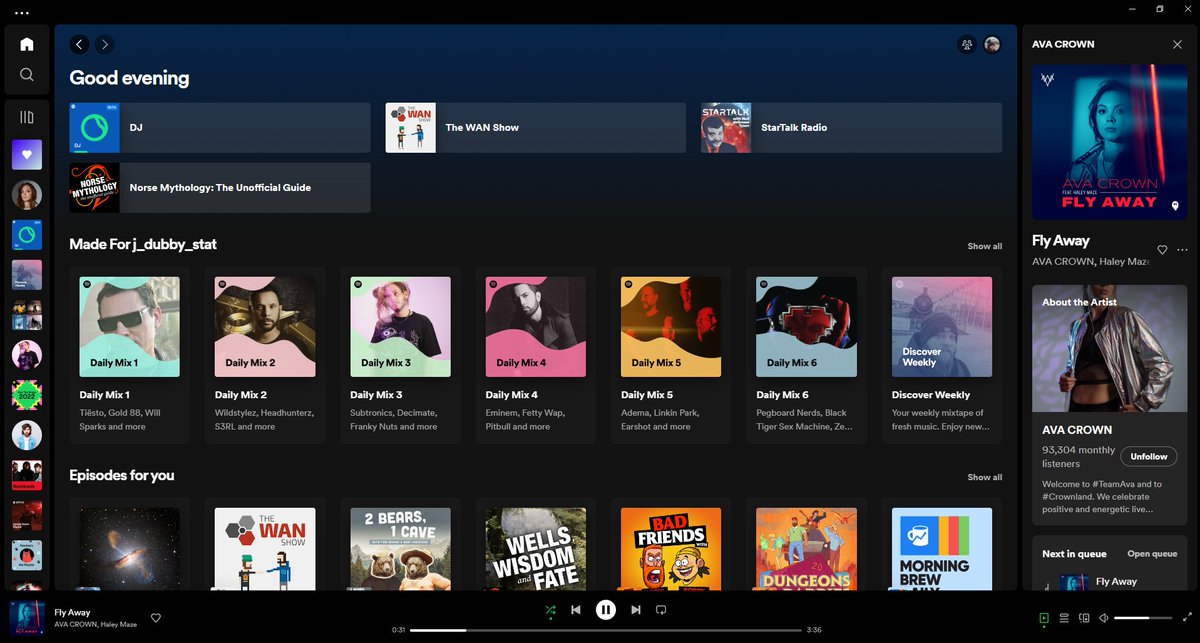1200x643 pixels.
Task: Open the three-dot app menu
Action: 22,13
